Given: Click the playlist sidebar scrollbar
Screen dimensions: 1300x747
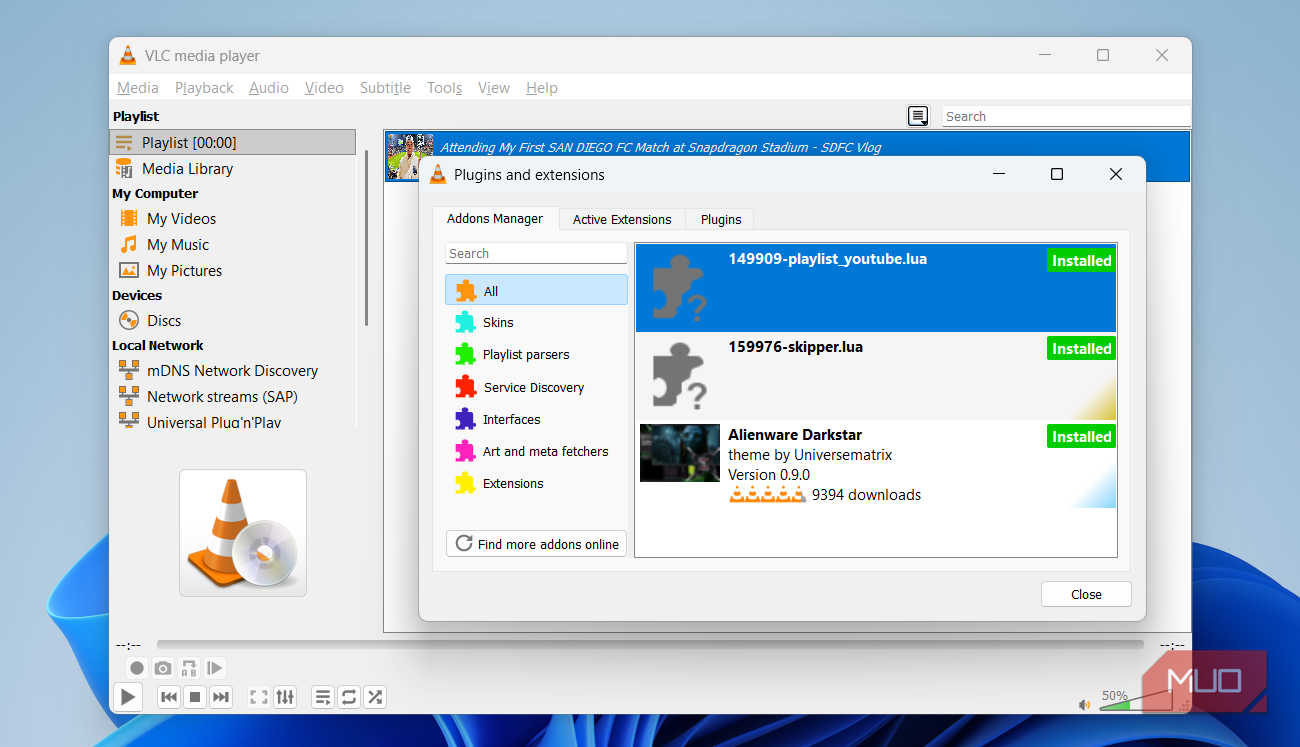Looking at the screenshot, I should point(366,238).
